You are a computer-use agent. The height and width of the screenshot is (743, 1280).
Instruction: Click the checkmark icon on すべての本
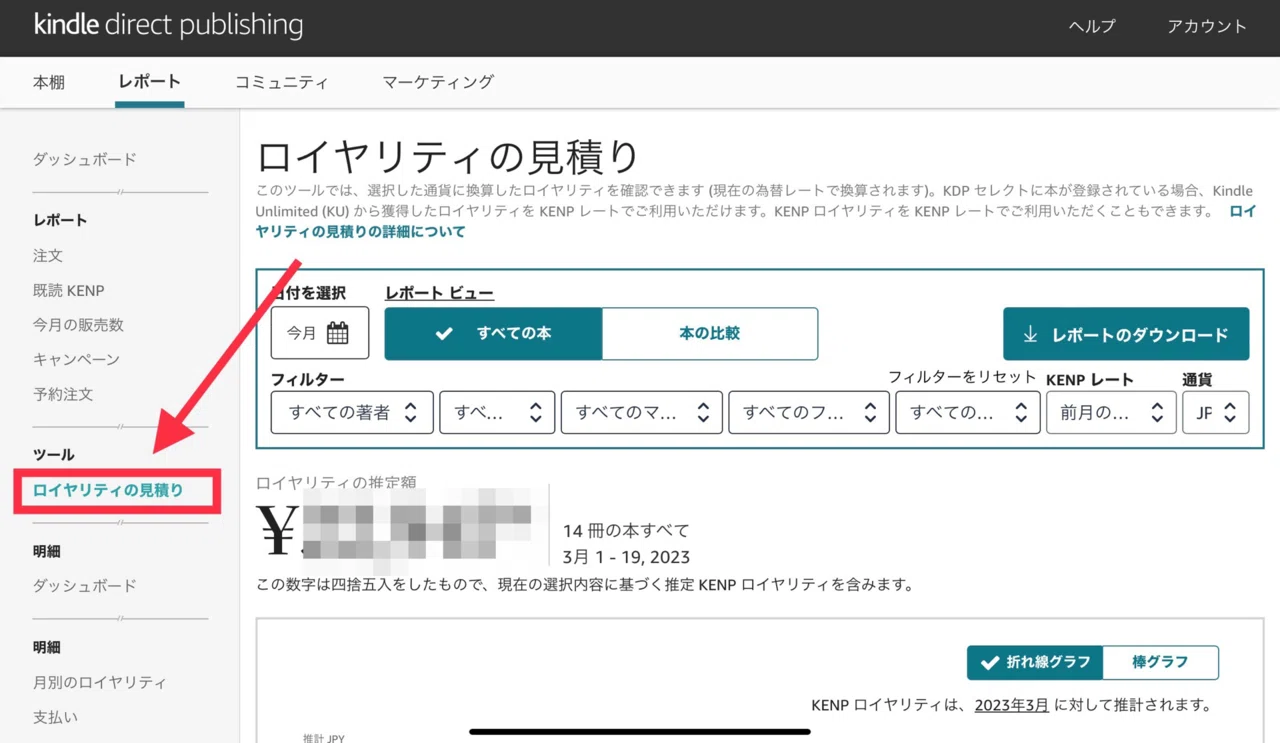coord(444,334)
